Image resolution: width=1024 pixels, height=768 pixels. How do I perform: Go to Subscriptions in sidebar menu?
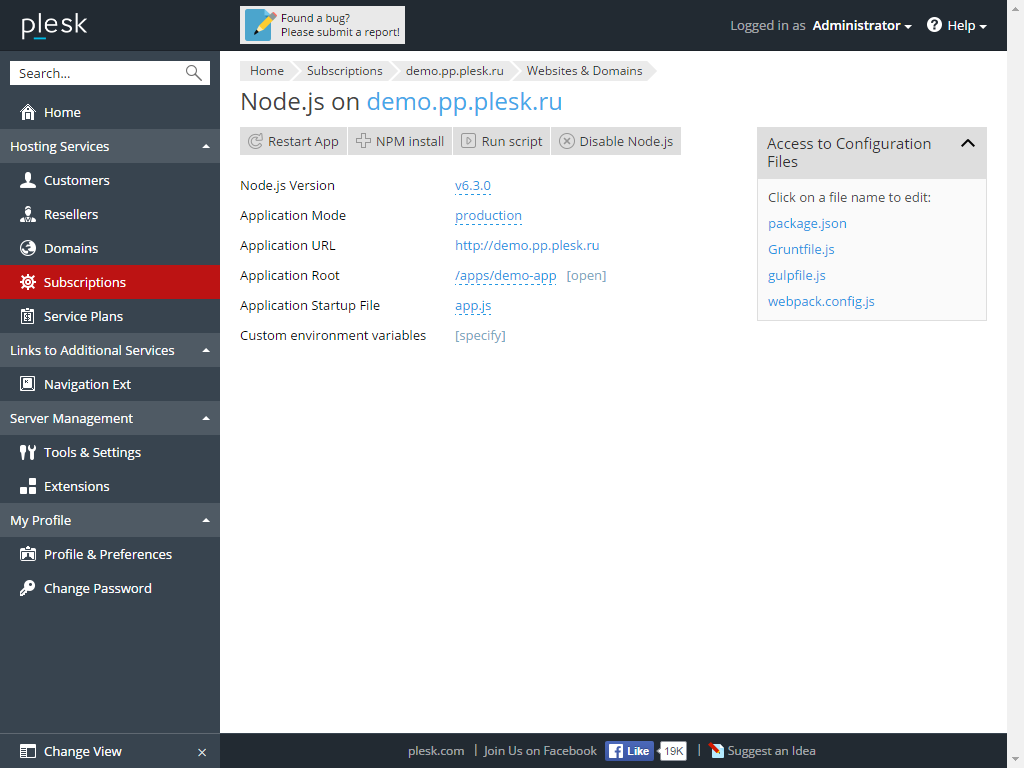pos(85,283)
